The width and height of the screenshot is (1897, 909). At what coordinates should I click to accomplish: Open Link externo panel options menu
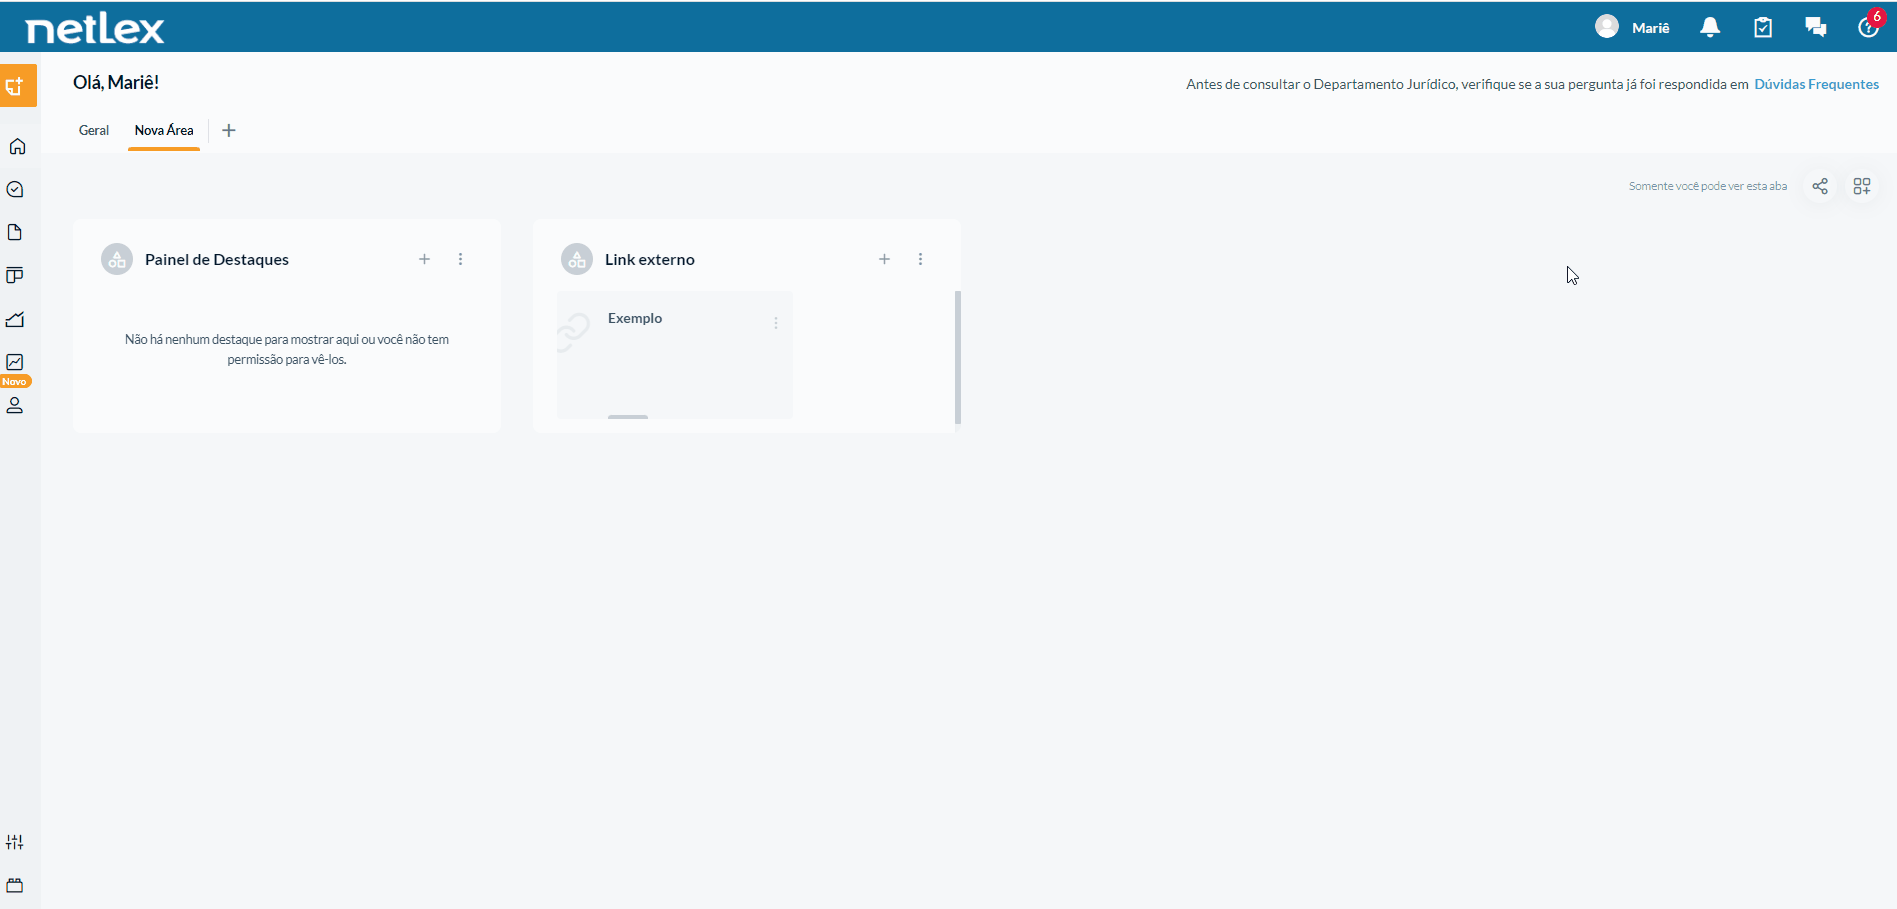coord(920,259)
